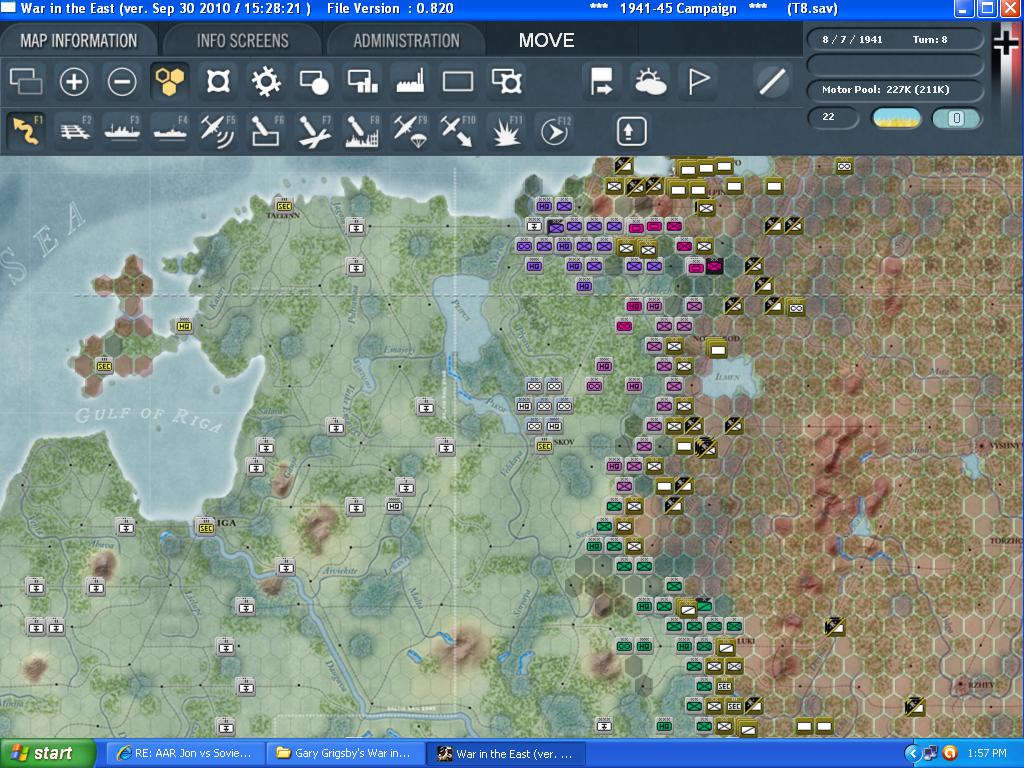Select F4 amphibious transport mode
The image size is (1024, 768).
tap(170, 130)
